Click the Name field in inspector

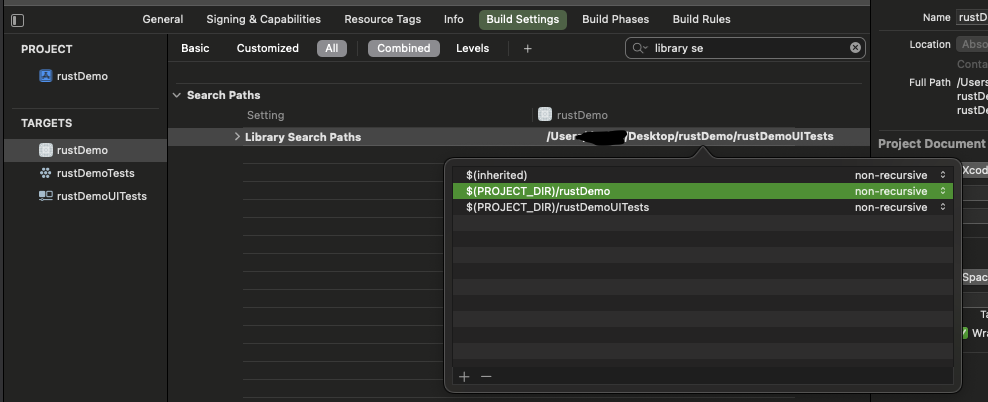972,18
